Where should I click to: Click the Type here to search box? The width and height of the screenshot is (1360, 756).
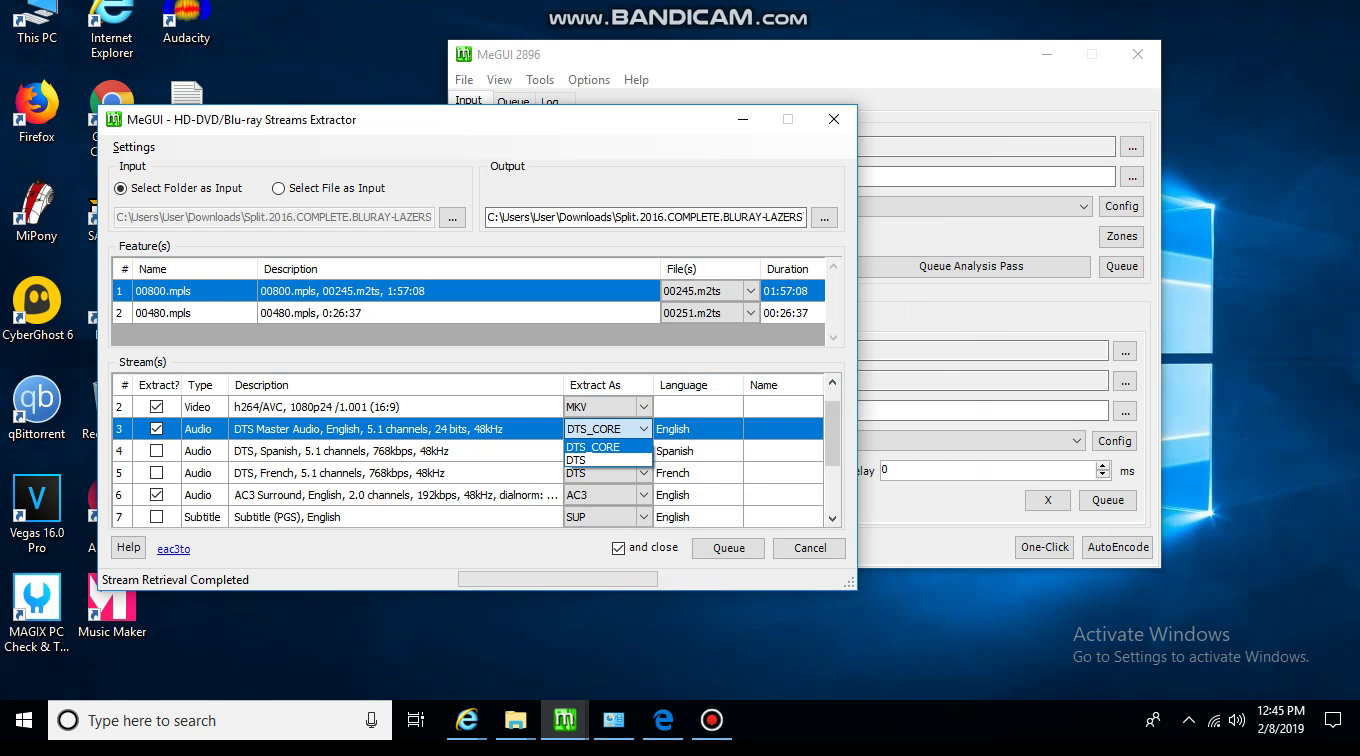(218, 720)
